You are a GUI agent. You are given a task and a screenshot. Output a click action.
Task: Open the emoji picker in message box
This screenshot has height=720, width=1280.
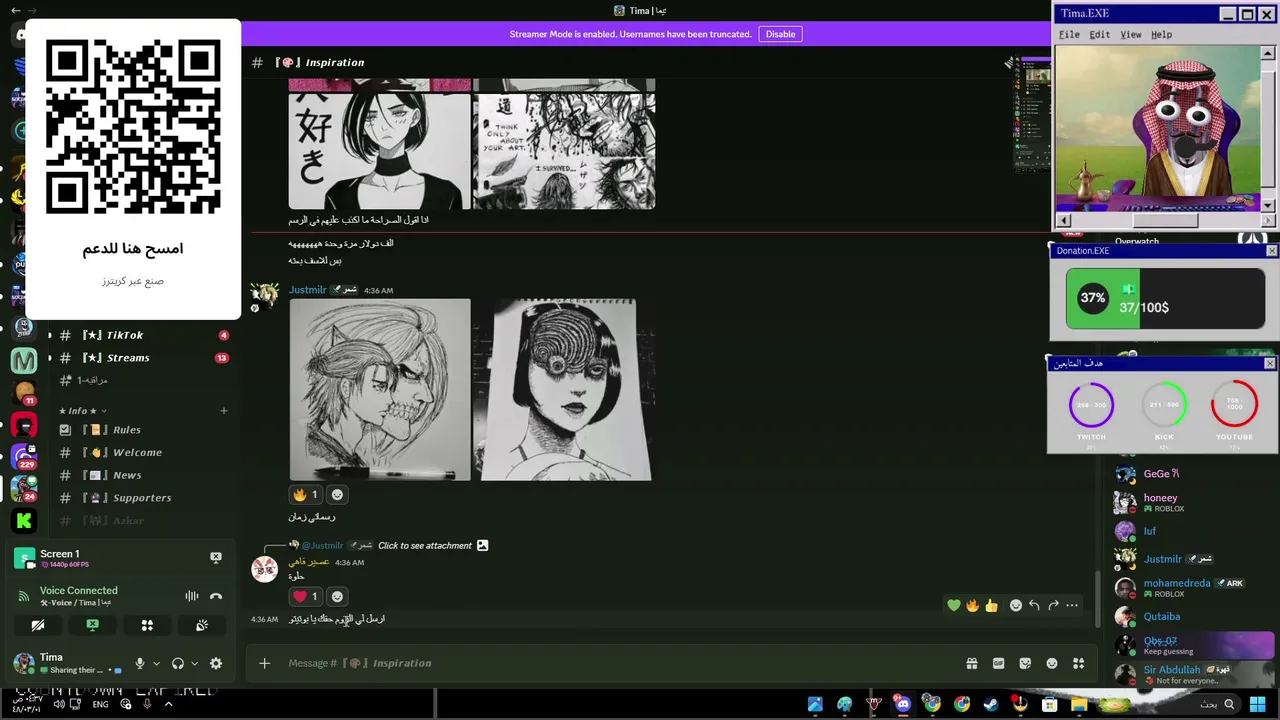(x=1052, y=663)
